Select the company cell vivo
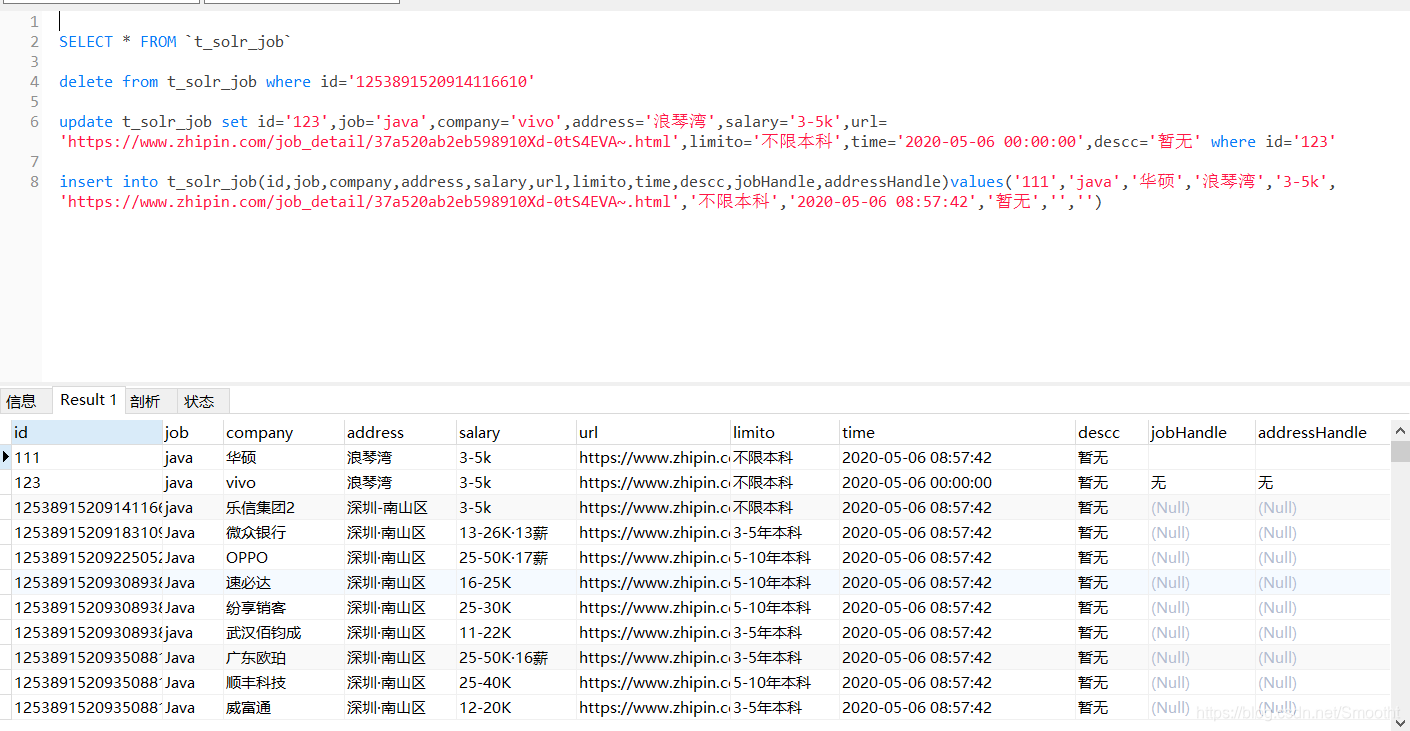 coord(284,482)
